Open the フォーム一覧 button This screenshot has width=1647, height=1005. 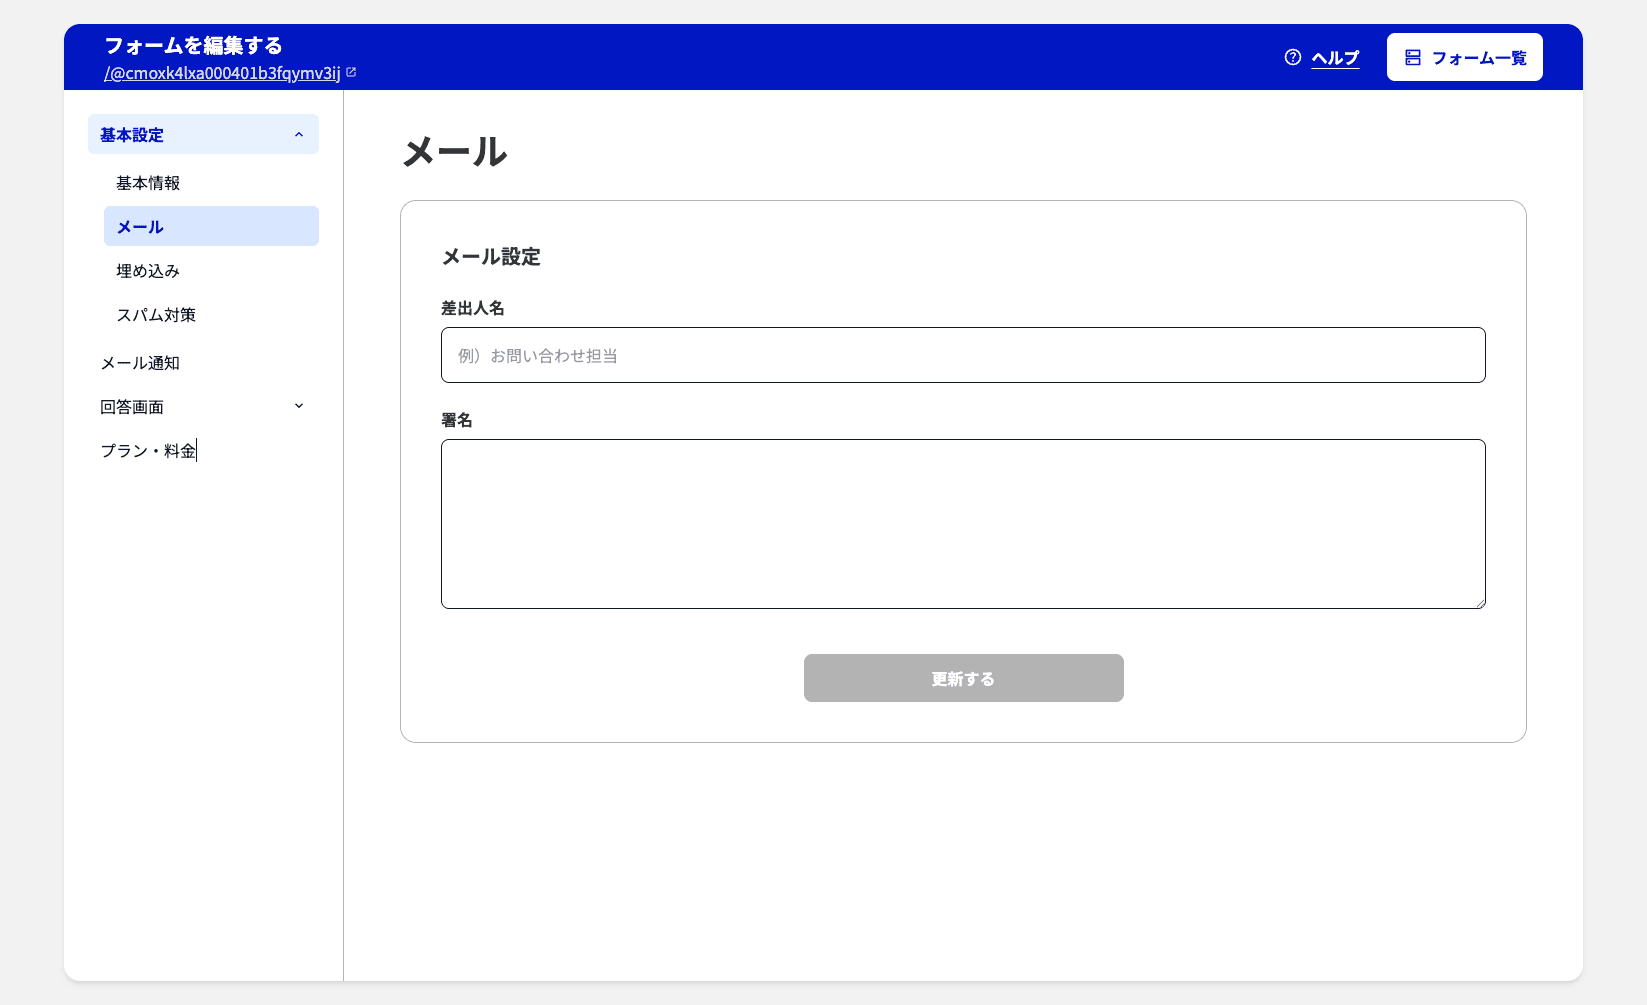coord(1464,57)
